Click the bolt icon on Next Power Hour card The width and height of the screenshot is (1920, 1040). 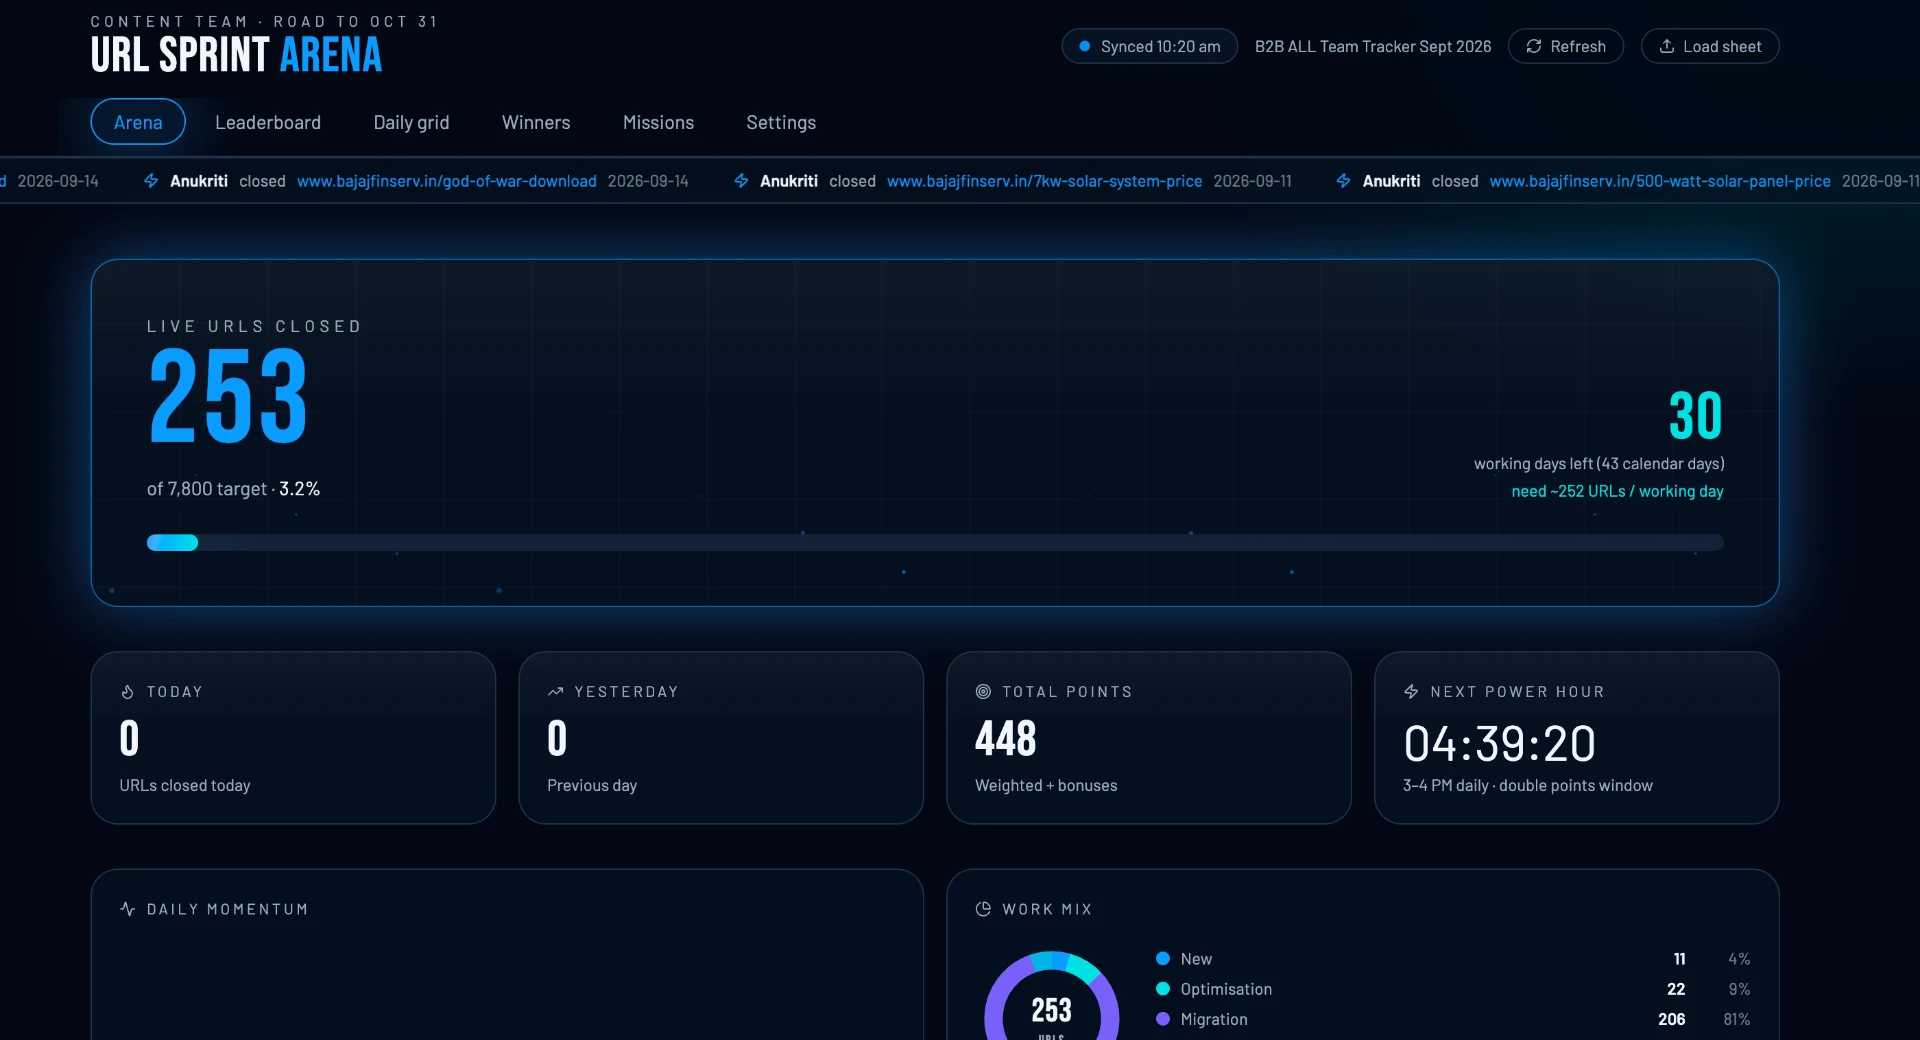[1411, 692]
